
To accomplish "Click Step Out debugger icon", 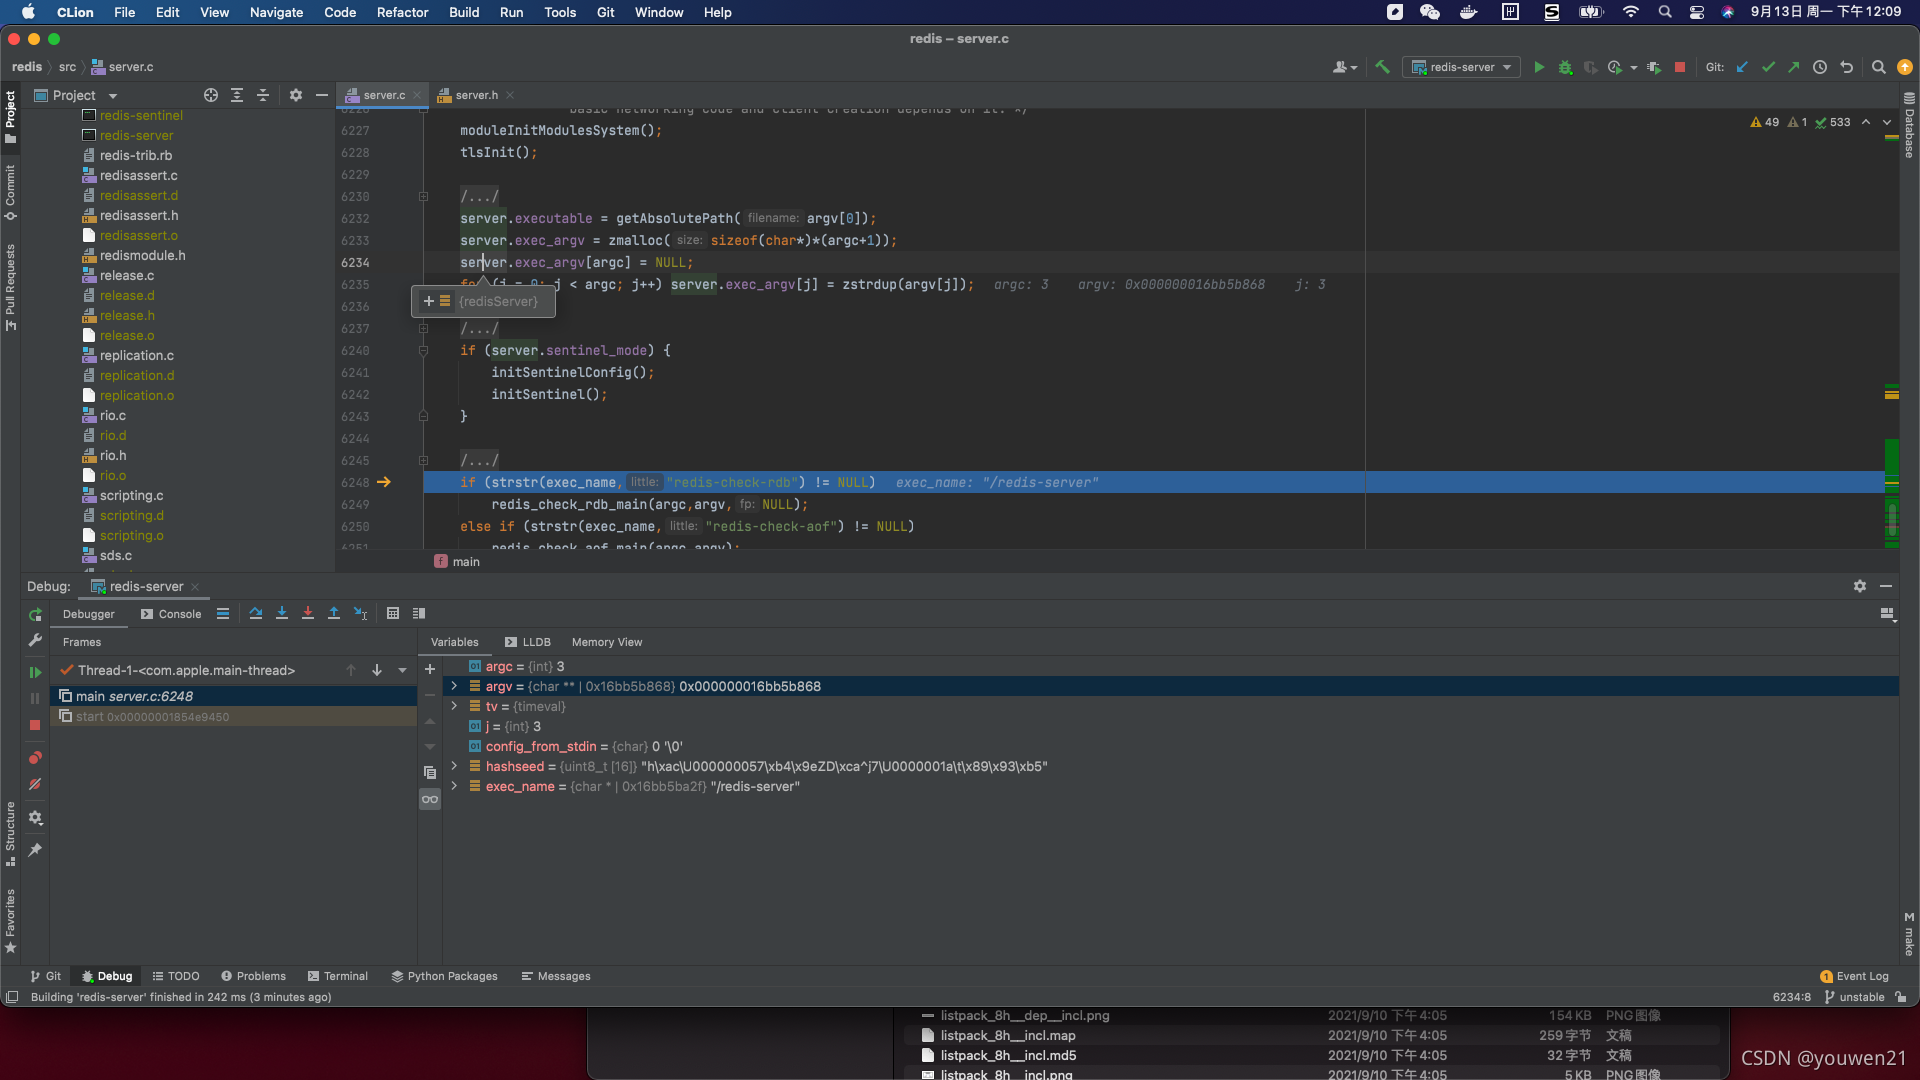I will pos(334,613).
